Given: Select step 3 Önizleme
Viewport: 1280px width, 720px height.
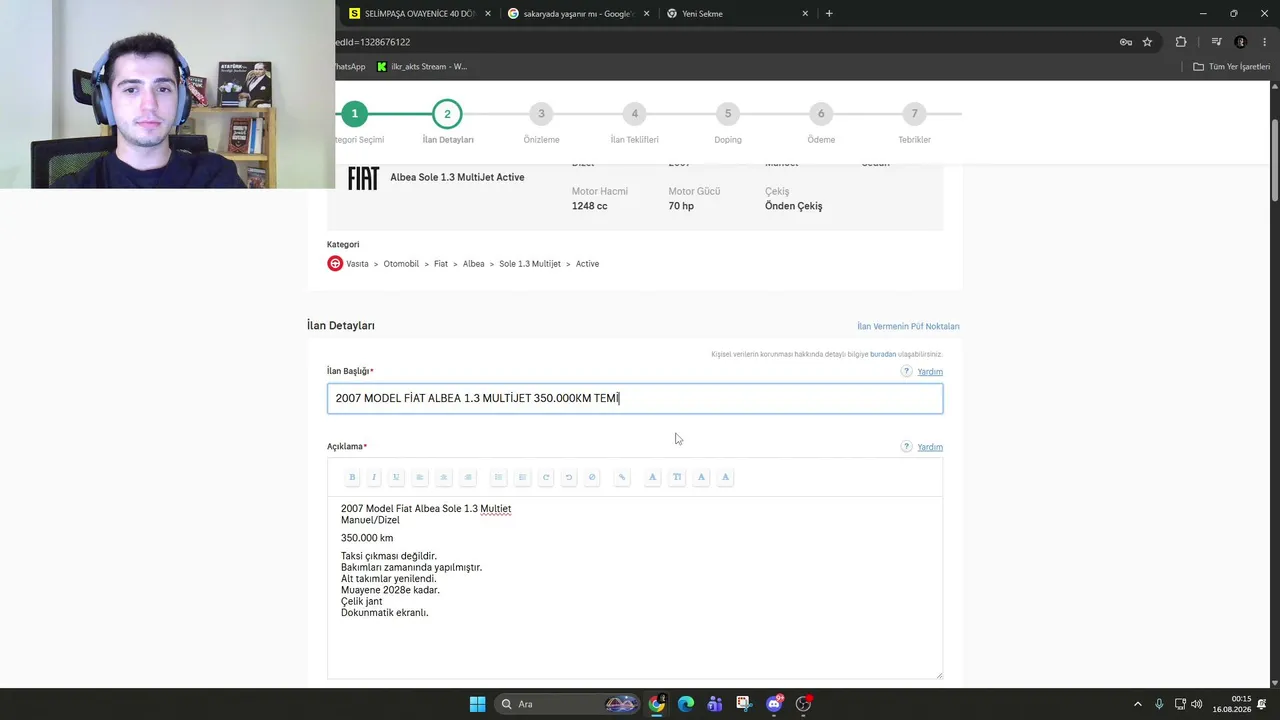Looking at the screenshot, I should click(541, 114).
